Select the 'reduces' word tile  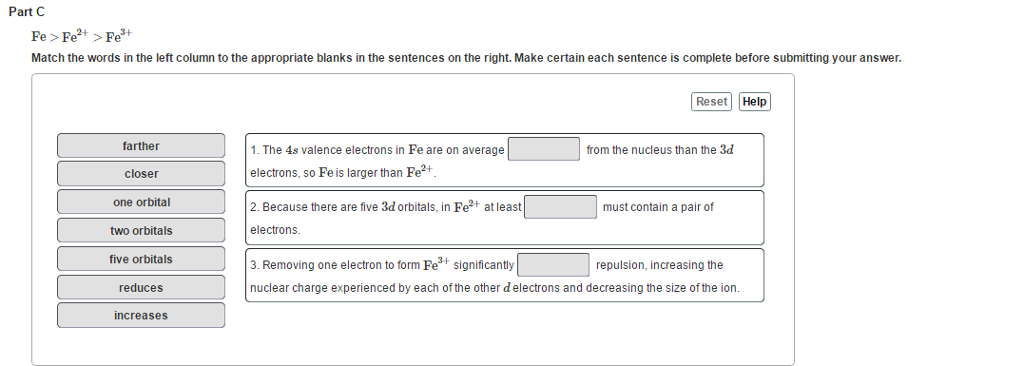tap(141, 288)
